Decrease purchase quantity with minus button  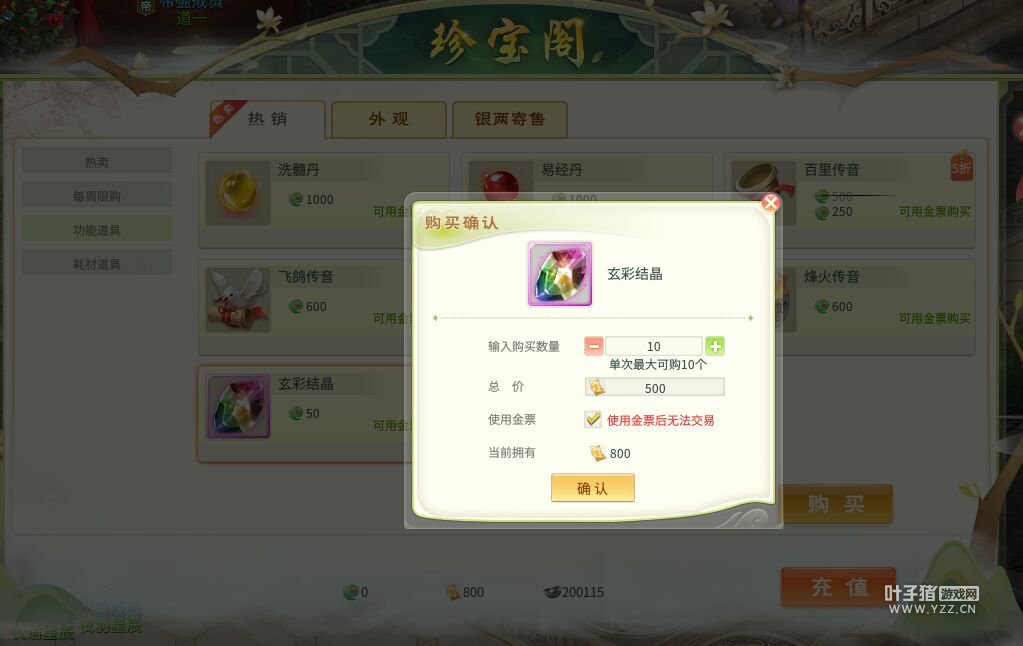tap(594, 346)
